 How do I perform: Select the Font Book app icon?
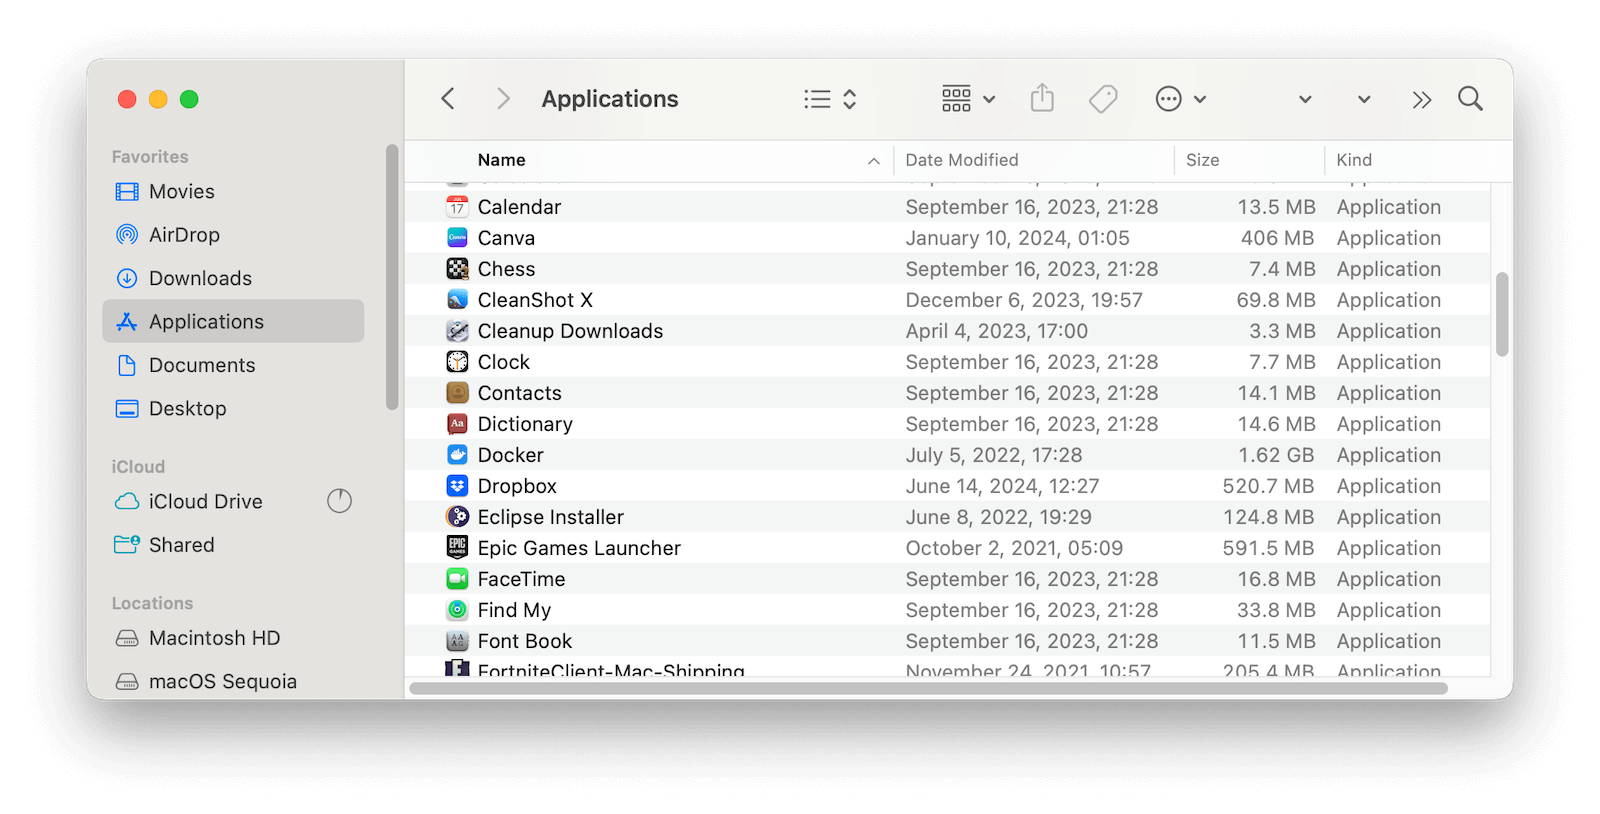click(x=457, y=641)
